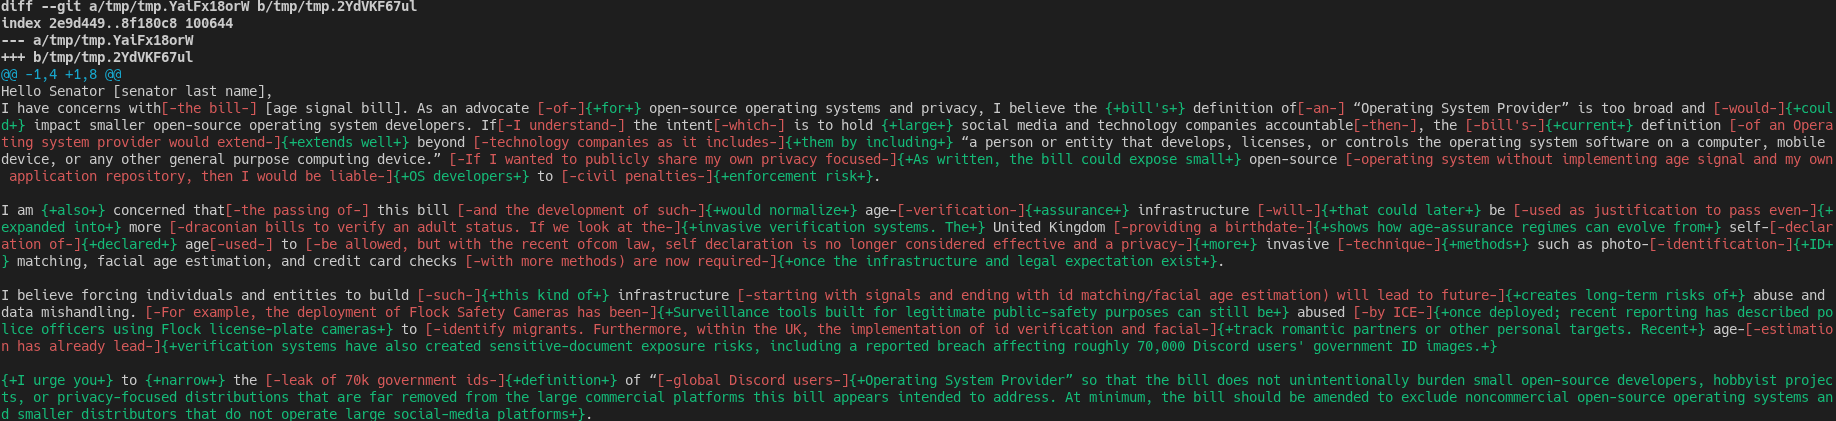This screenshot has height=421, width=1836.
Task: Select the +++ b/tmp/tmp.2YdVKF67ul file line
Action: (x=97, y=57)
